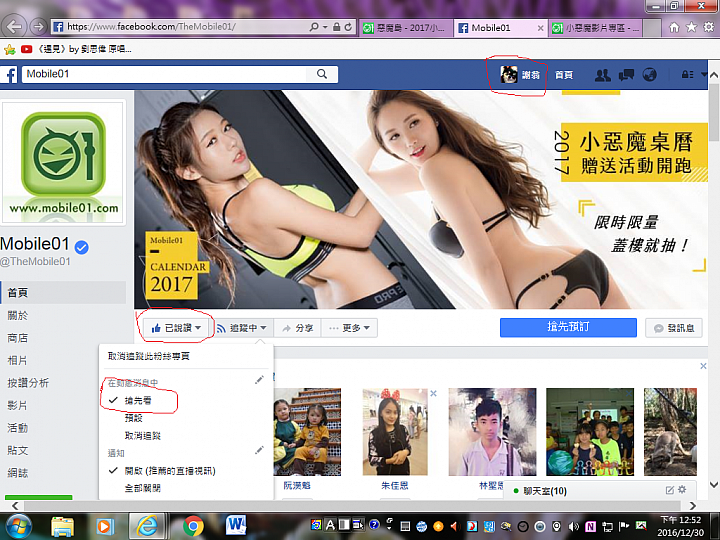Open the 已說讚 dropdown
This screenshot has width=720, height=540.
[x=176, y=328]
